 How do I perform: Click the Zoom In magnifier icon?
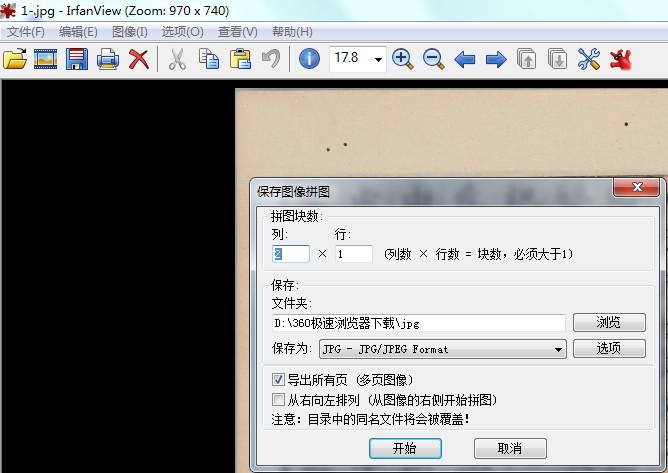(x=403, y=59)
